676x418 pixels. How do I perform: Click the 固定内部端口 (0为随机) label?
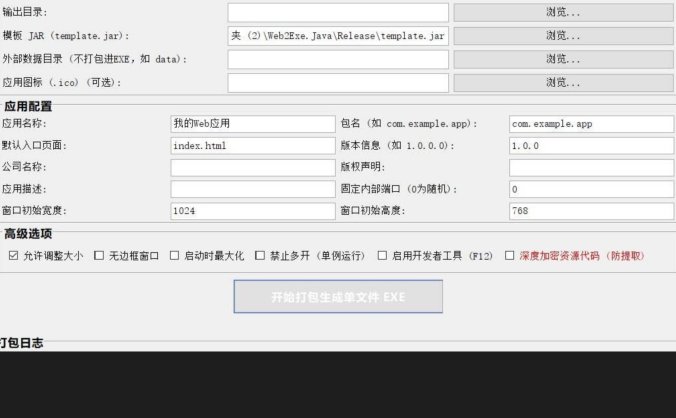pyautogui.click(x=398, y=189)
